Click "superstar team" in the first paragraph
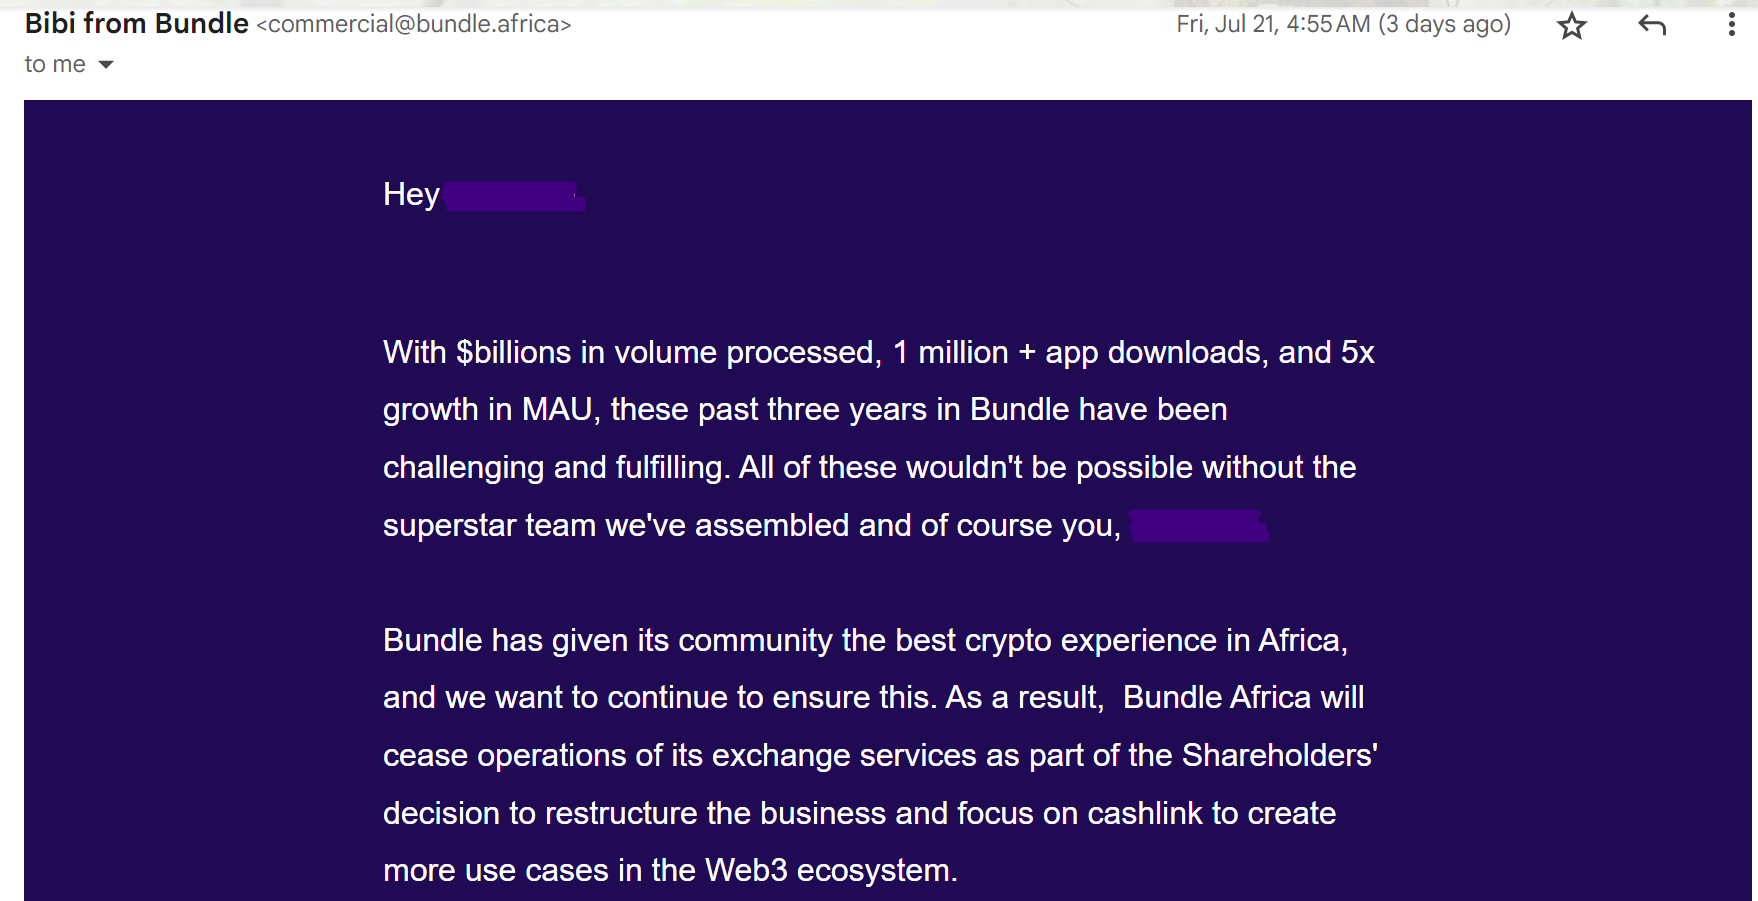The height and width of the screenshot is (901, 1758). [x=489, y=525]
